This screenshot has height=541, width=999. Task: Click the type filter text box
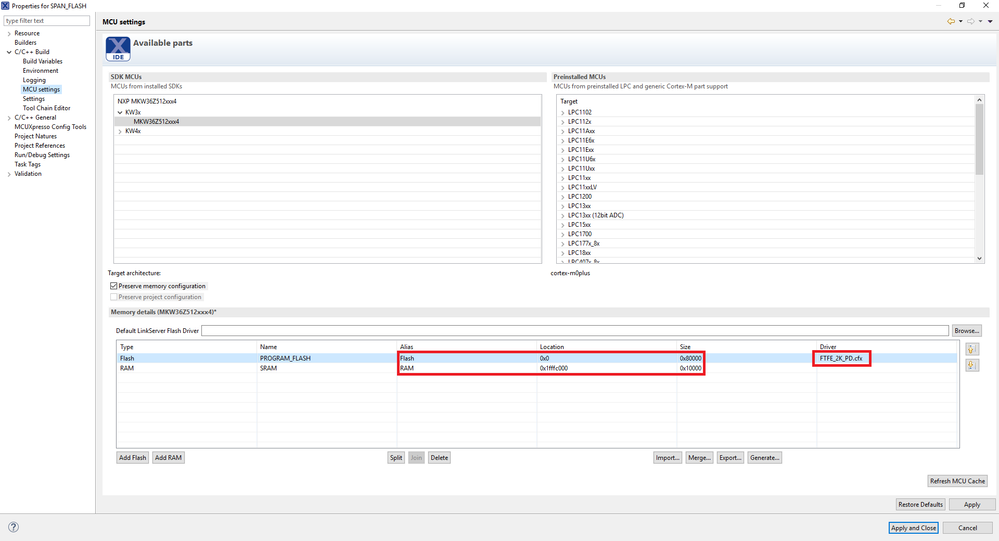47,20
